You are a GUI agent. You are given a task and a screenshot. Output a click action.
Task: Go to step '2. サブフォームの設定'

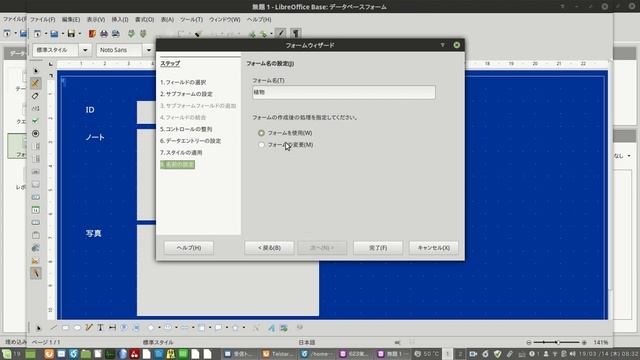[186, 94]
